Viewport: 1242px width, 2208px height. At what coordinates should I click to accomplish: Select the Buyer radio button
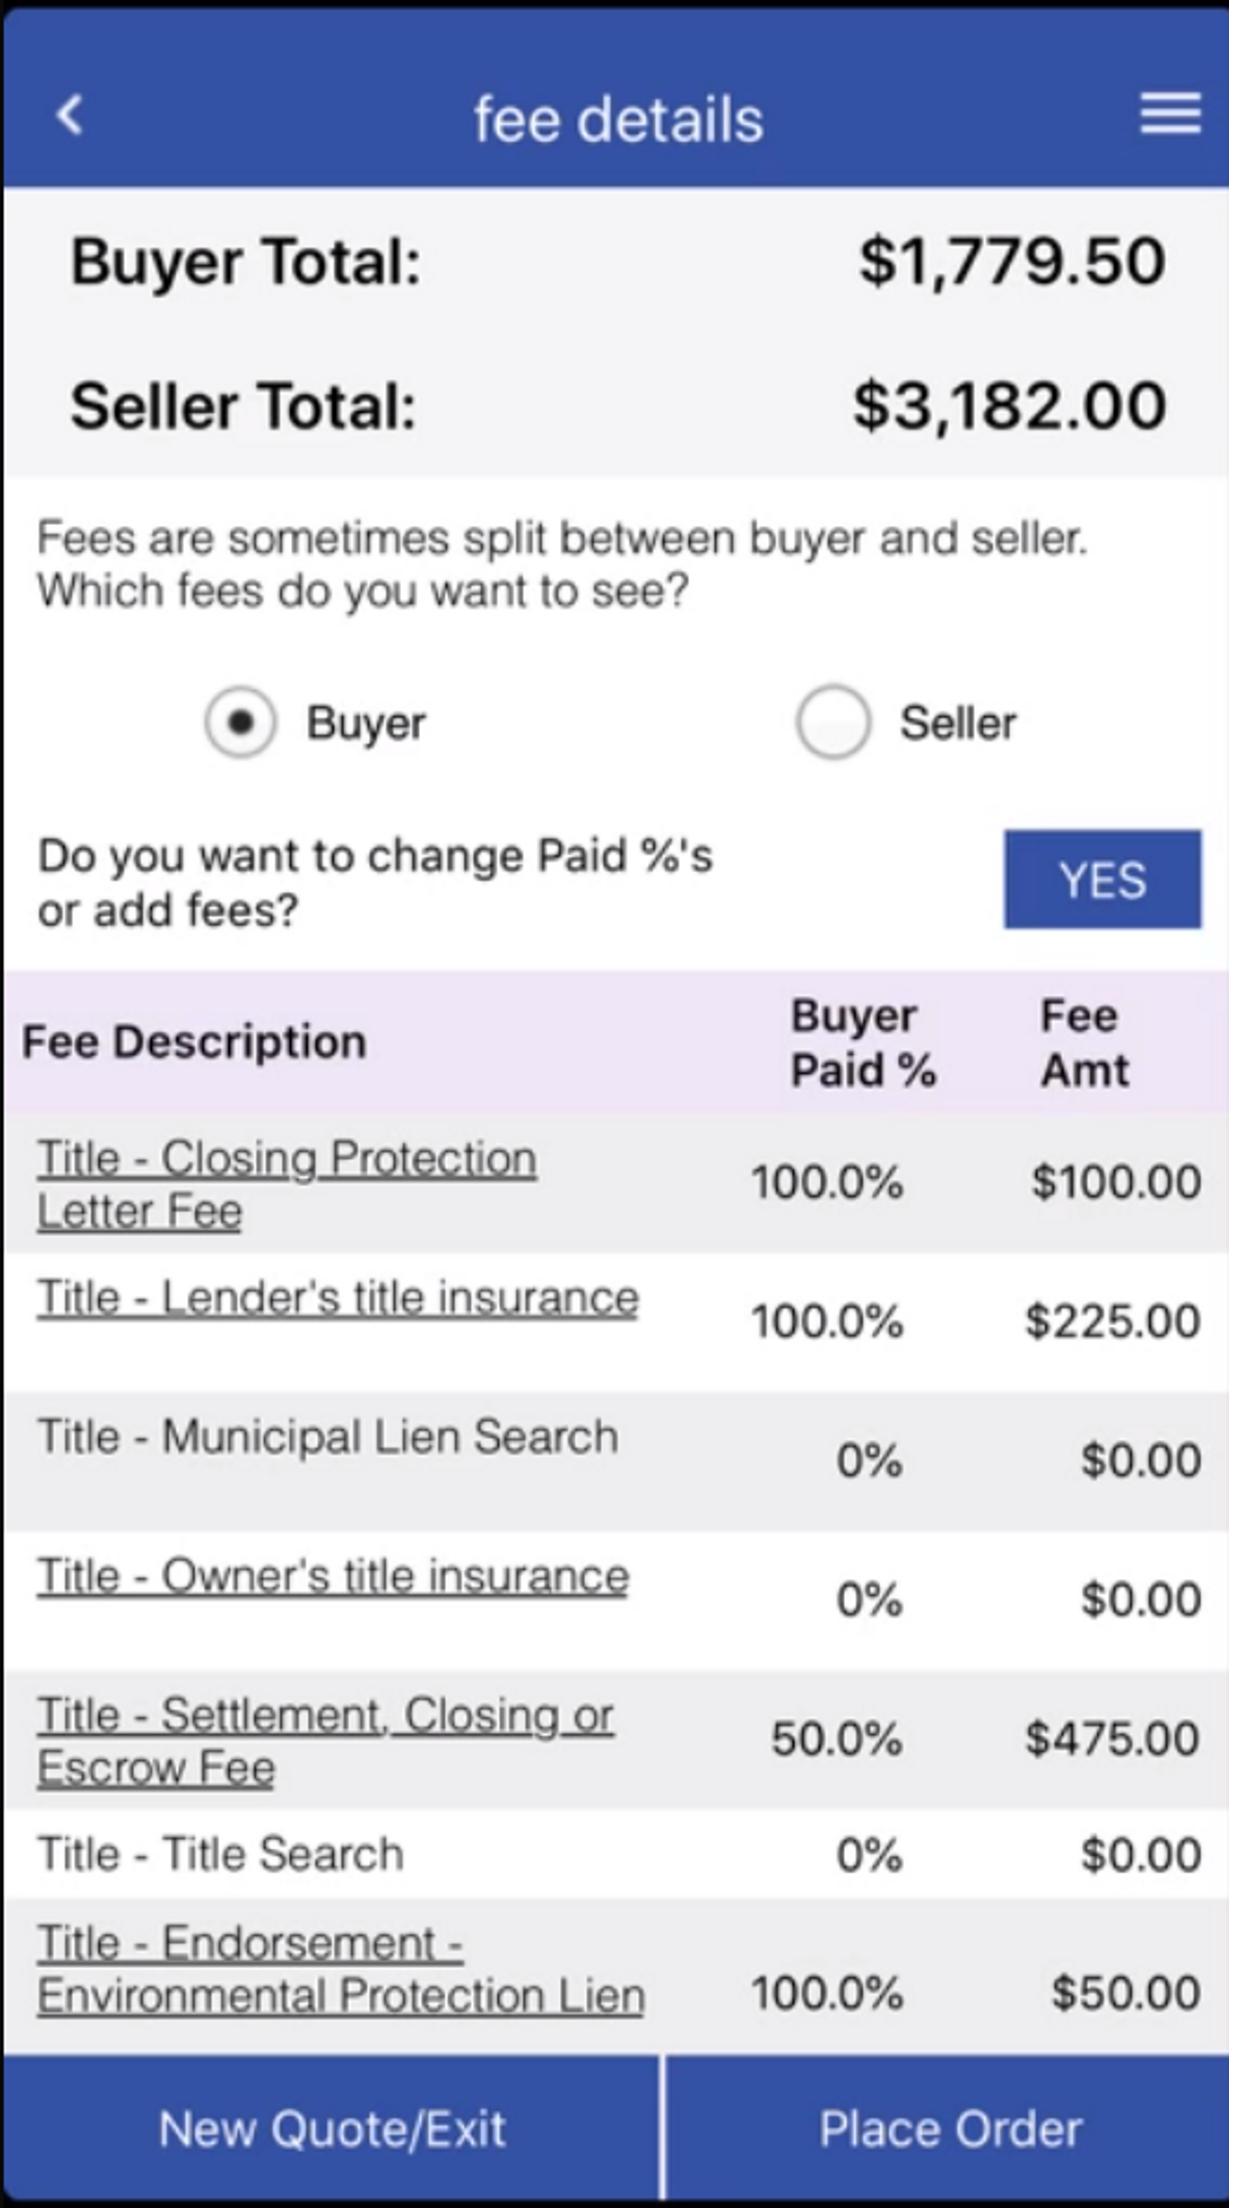(240, 722)
